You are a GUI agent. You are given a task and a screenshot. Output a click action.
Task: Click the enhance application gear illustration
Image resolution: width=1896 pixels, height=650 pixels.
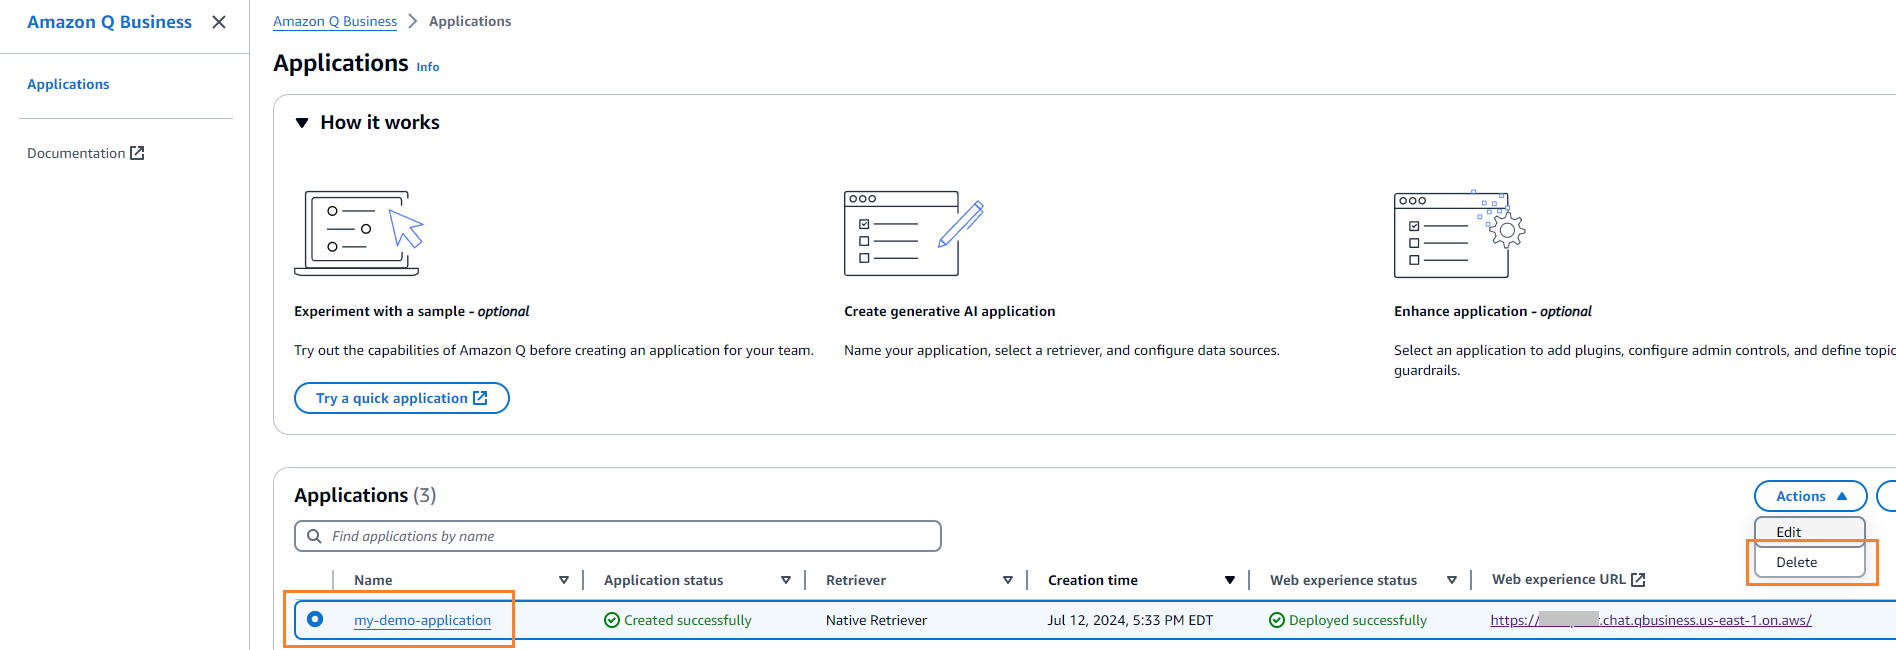pos(1460,234)
